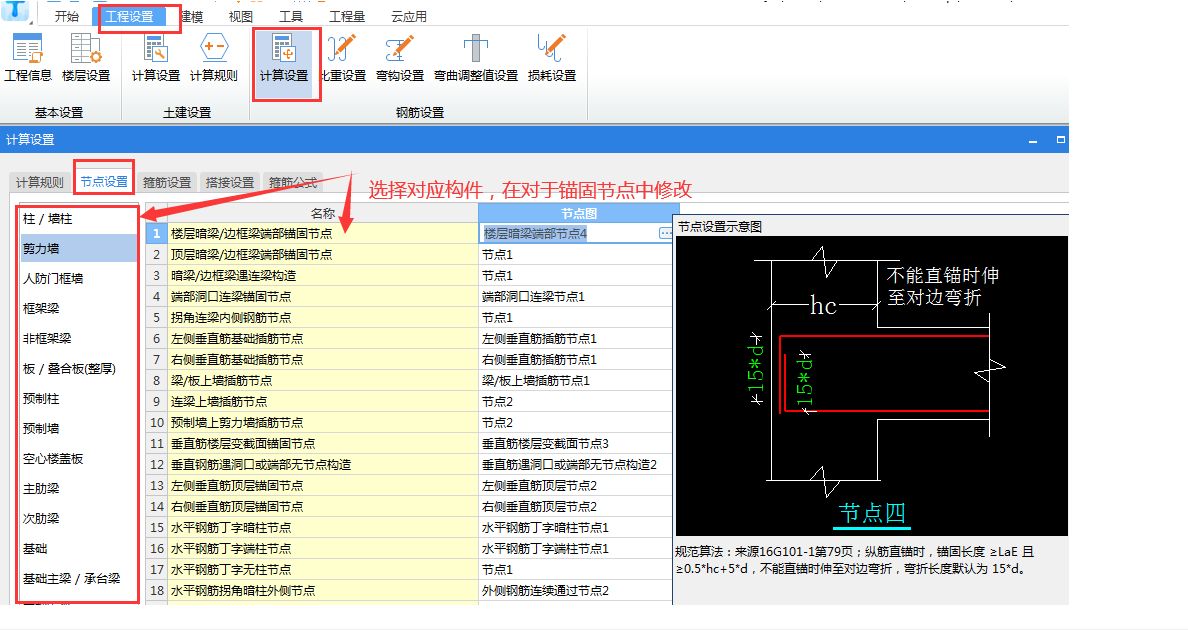
Task: Switch to the 建模 ribbon tab
Action: coord(192,16)
